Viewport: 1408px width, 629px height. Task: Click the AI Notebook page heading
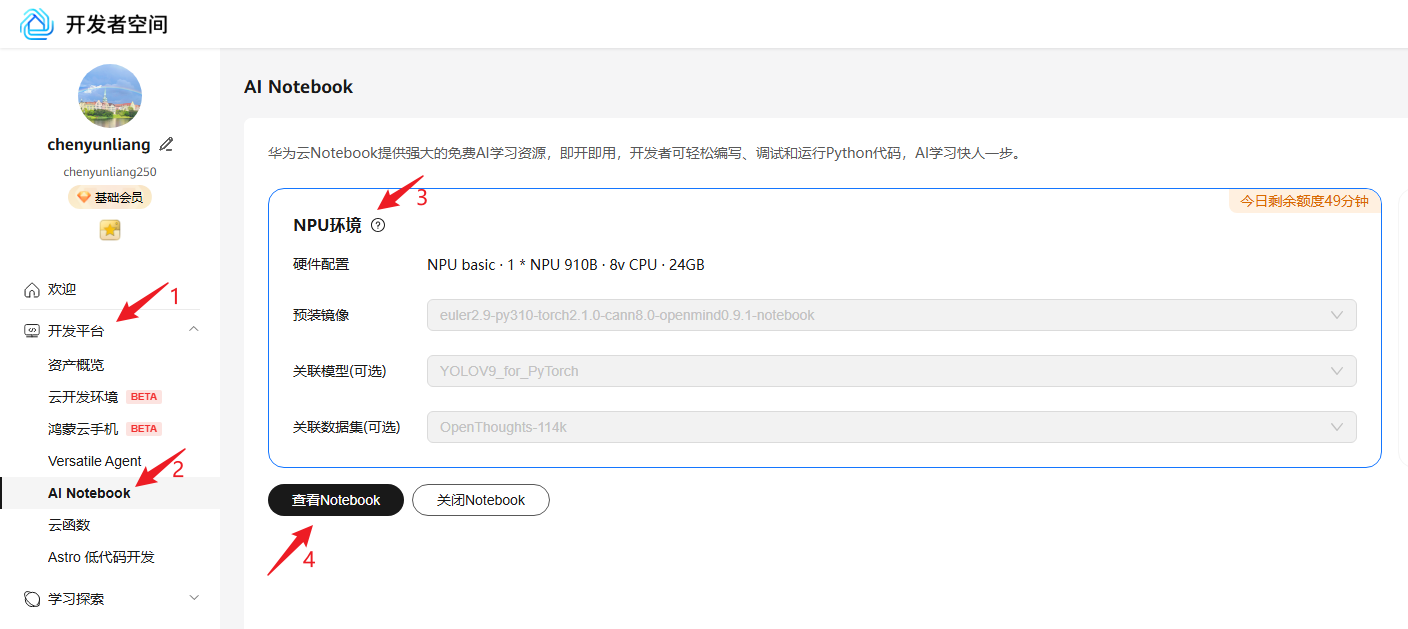[298, 87]
